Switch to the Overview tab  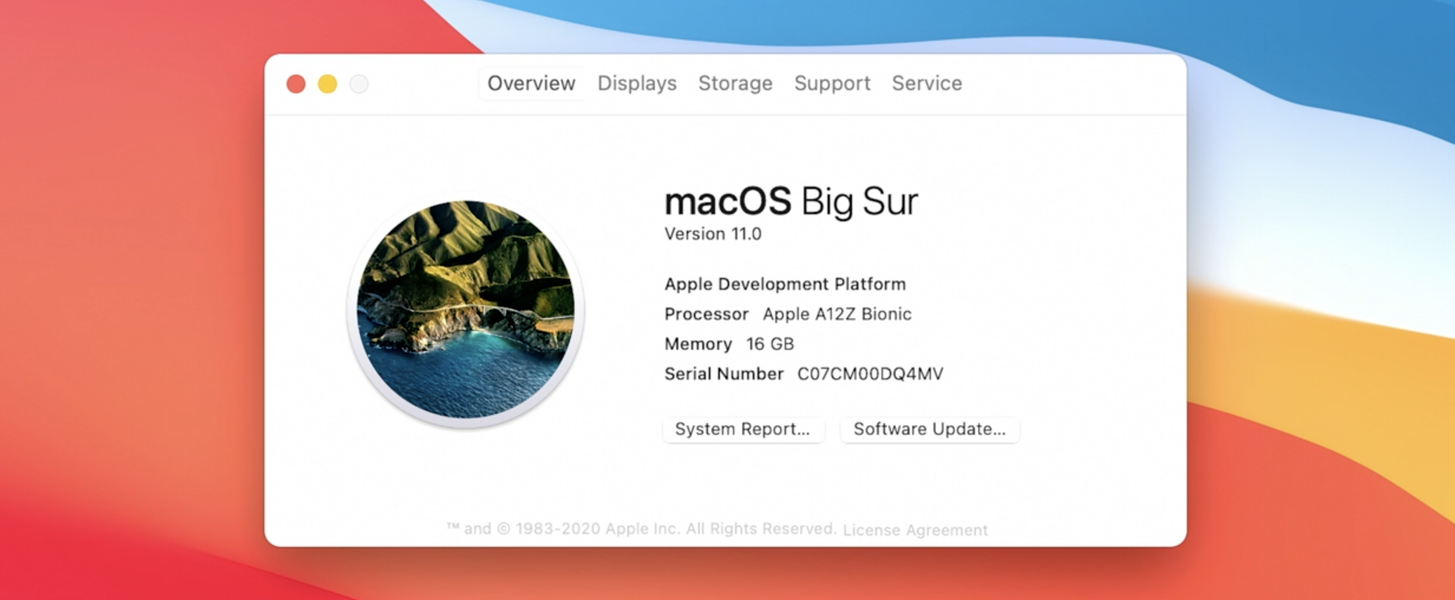pos(531,84)
